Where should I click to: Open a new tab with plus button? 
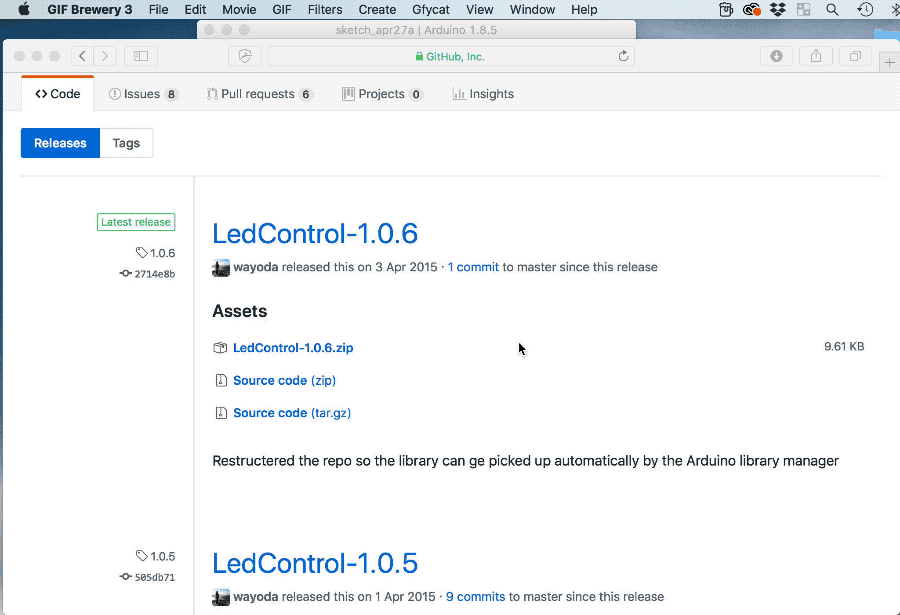coord(889,63)
